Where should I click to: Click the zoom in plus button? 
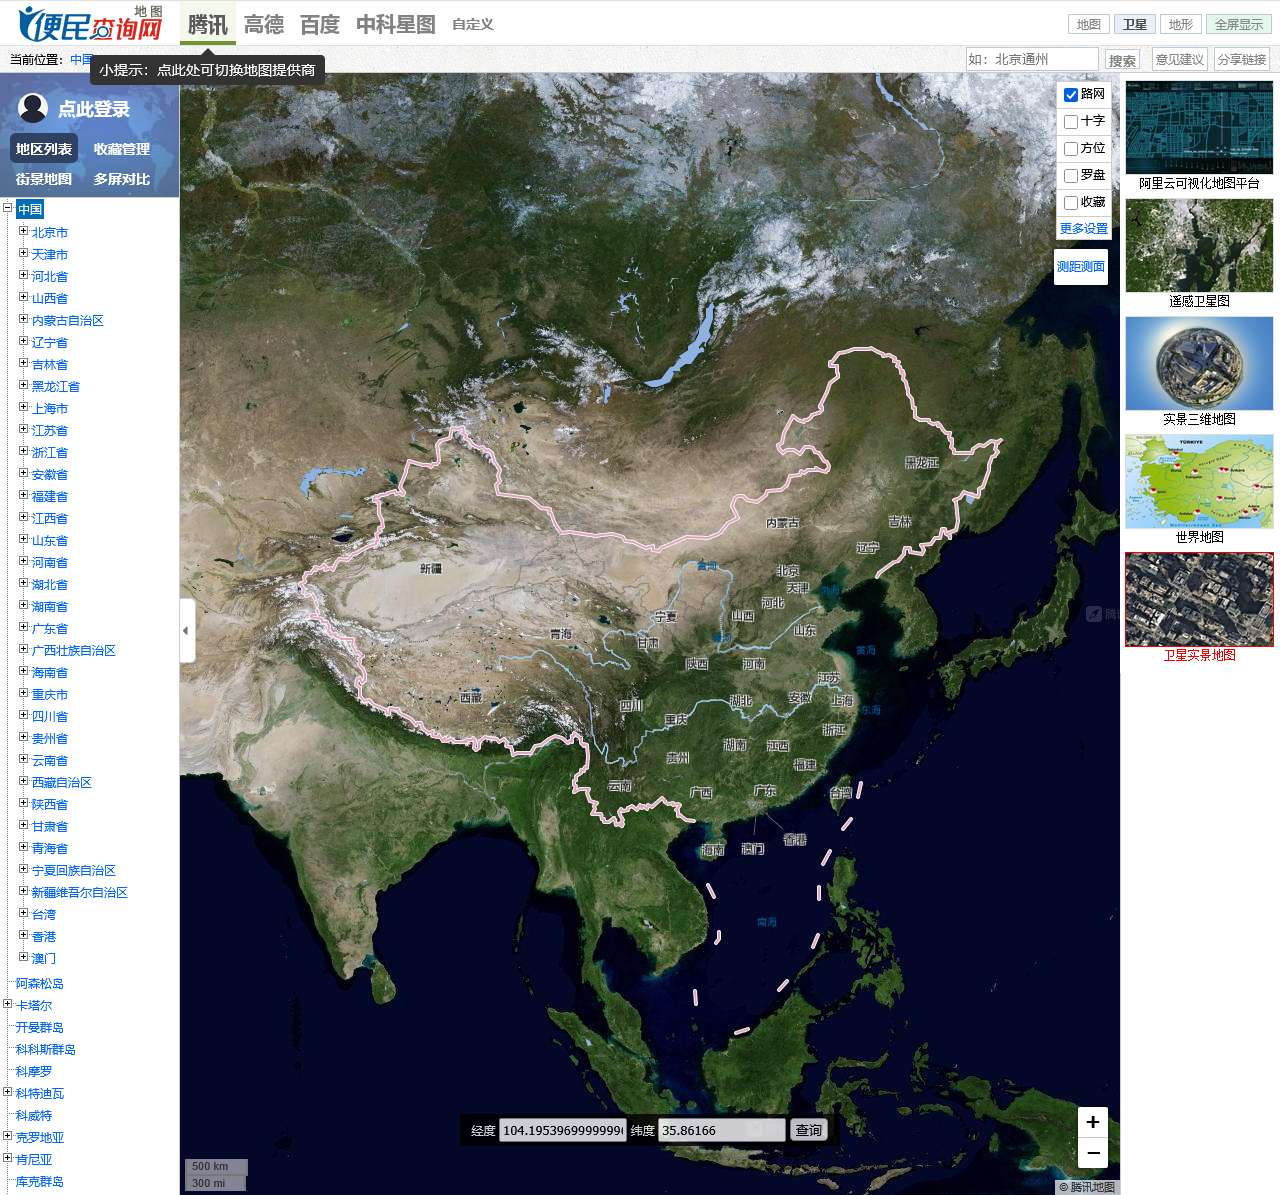coord(1093,1122)
